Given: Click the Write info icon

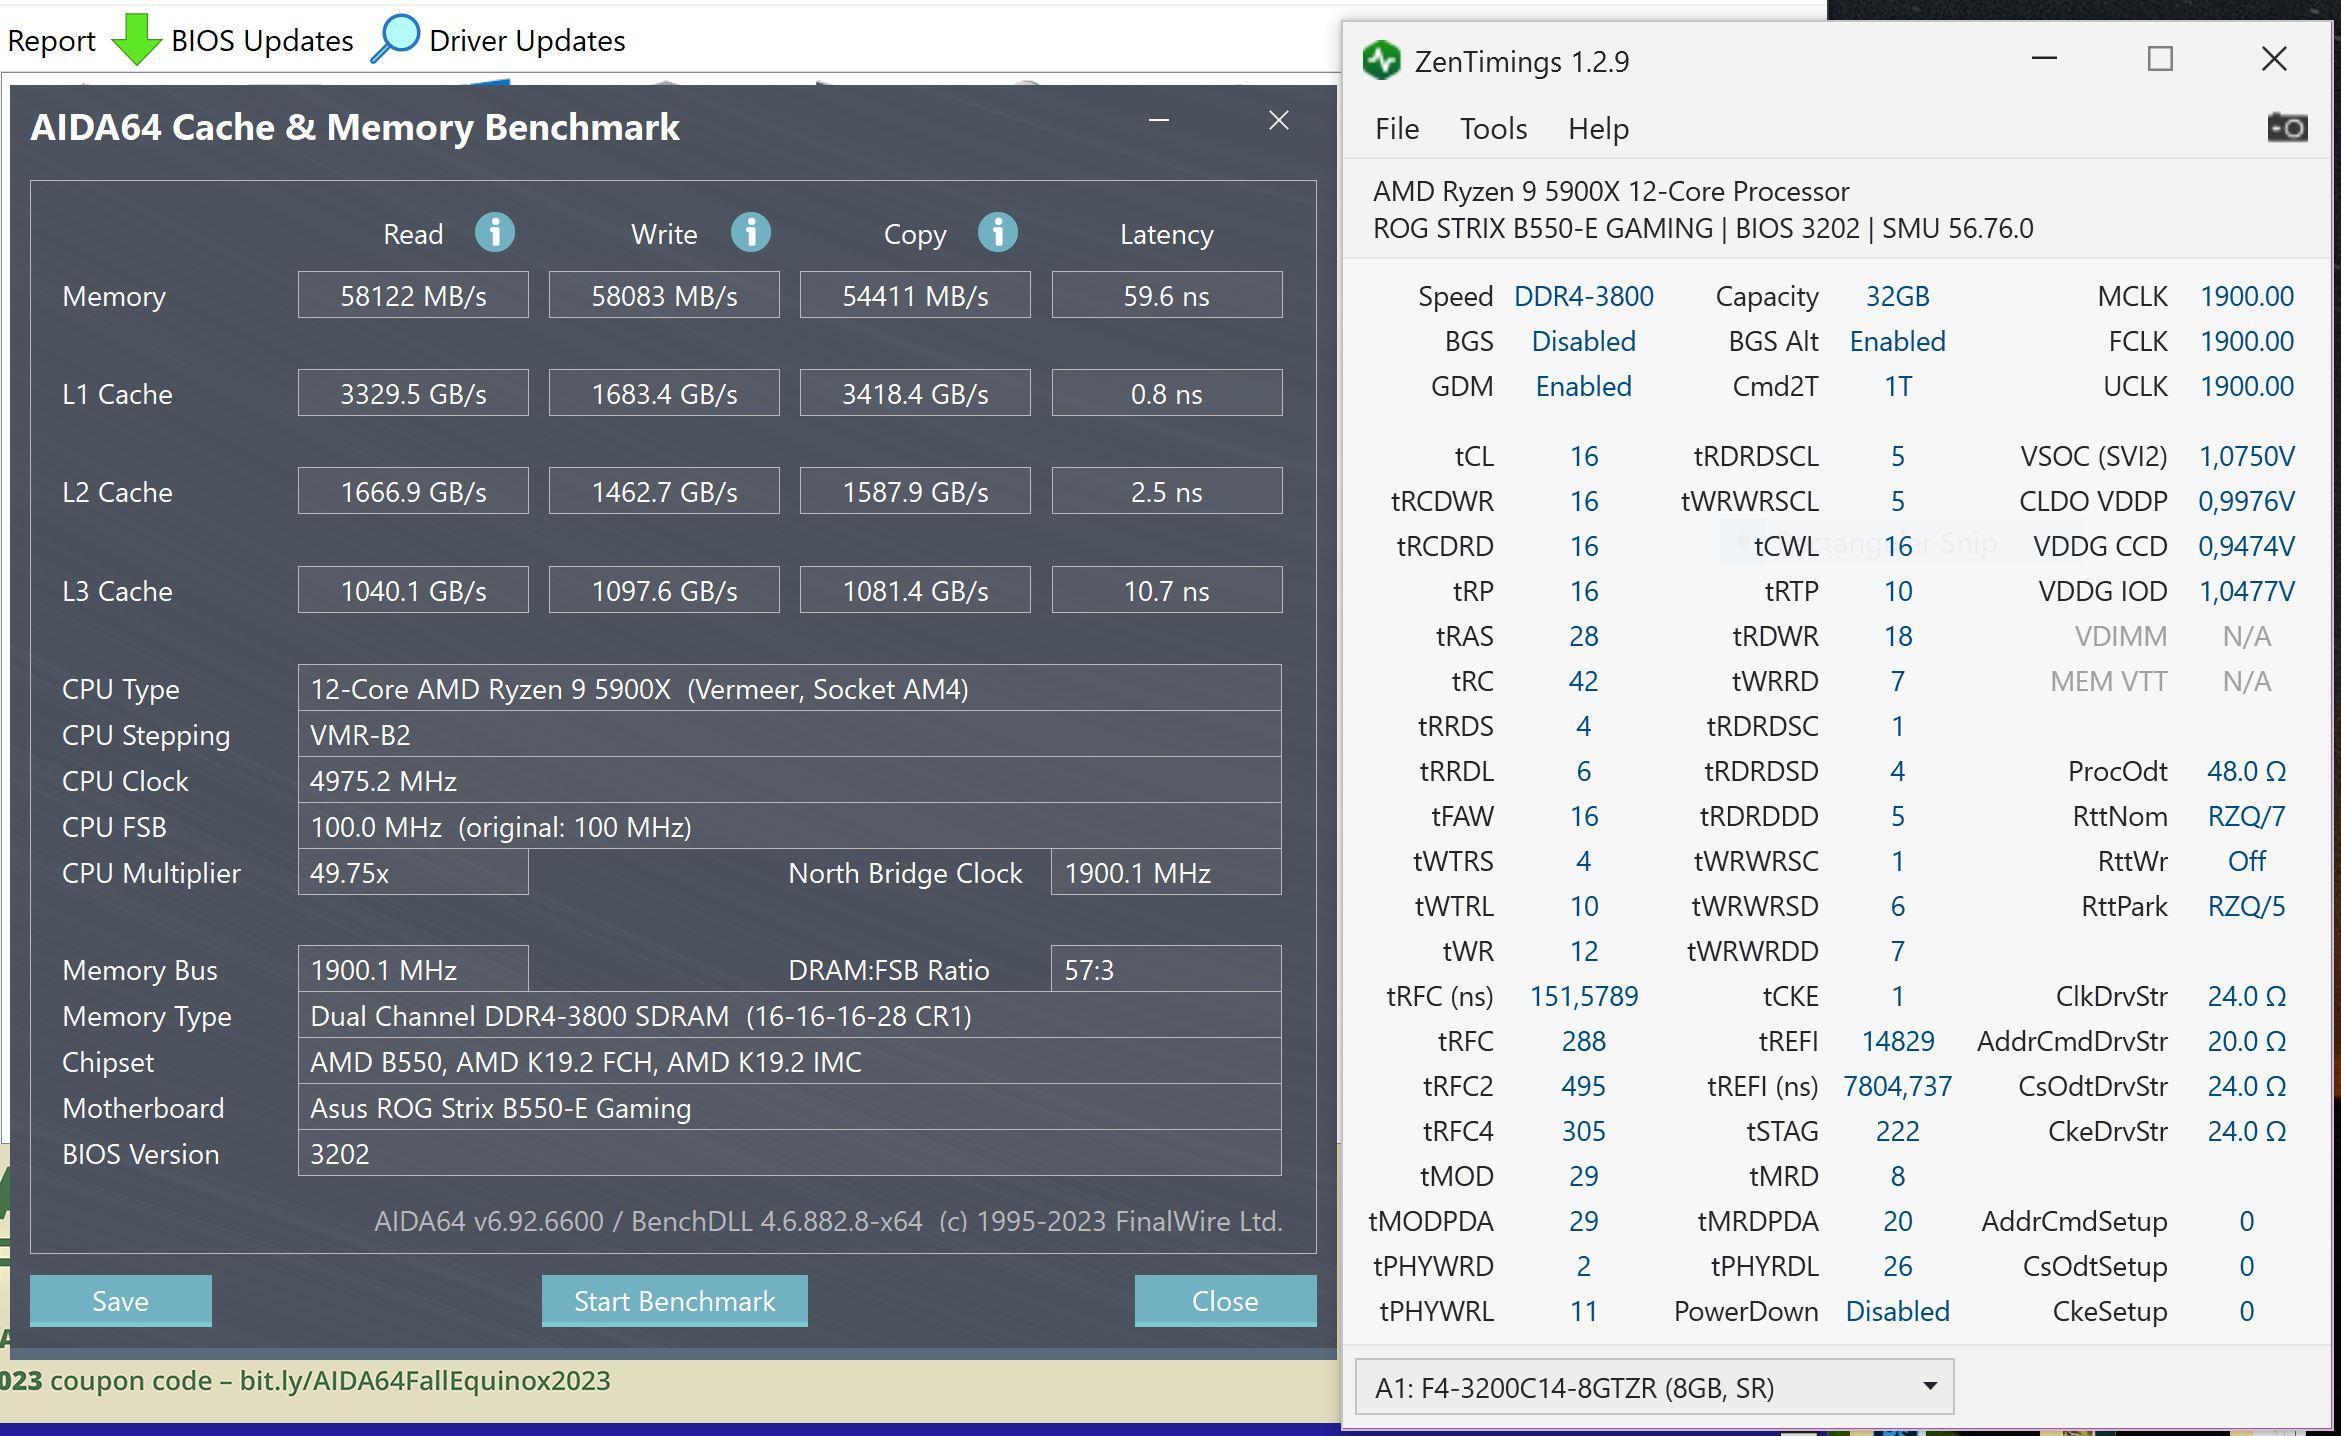Looking at the screenshot, I should pyautogui.click(x=750, y=233).
